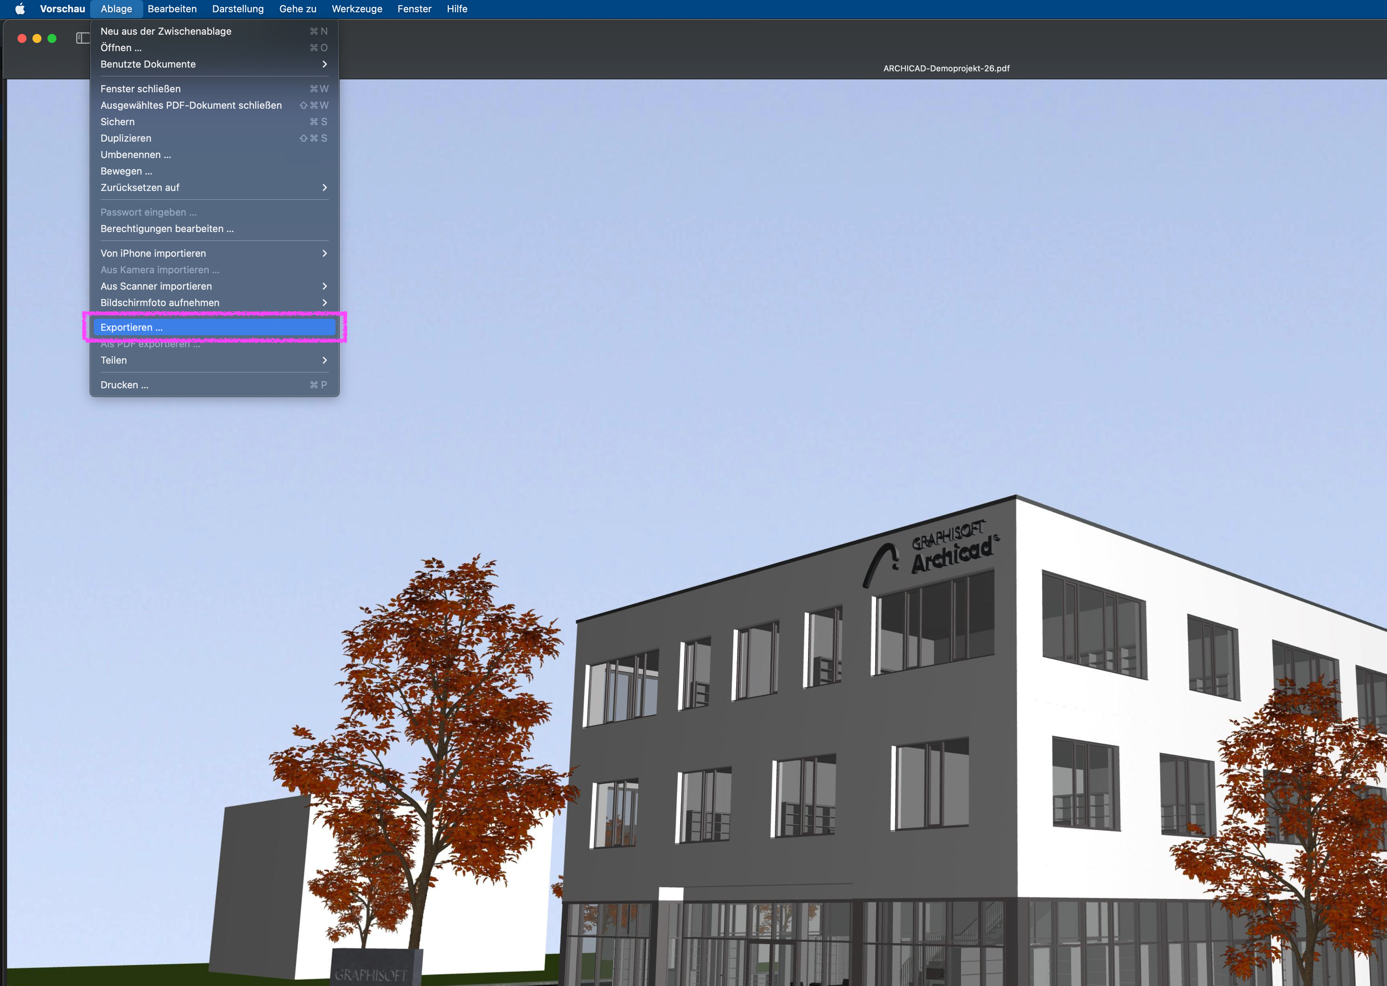
Task: Expand Von iPhone importieren submenu
Action: 214,253
